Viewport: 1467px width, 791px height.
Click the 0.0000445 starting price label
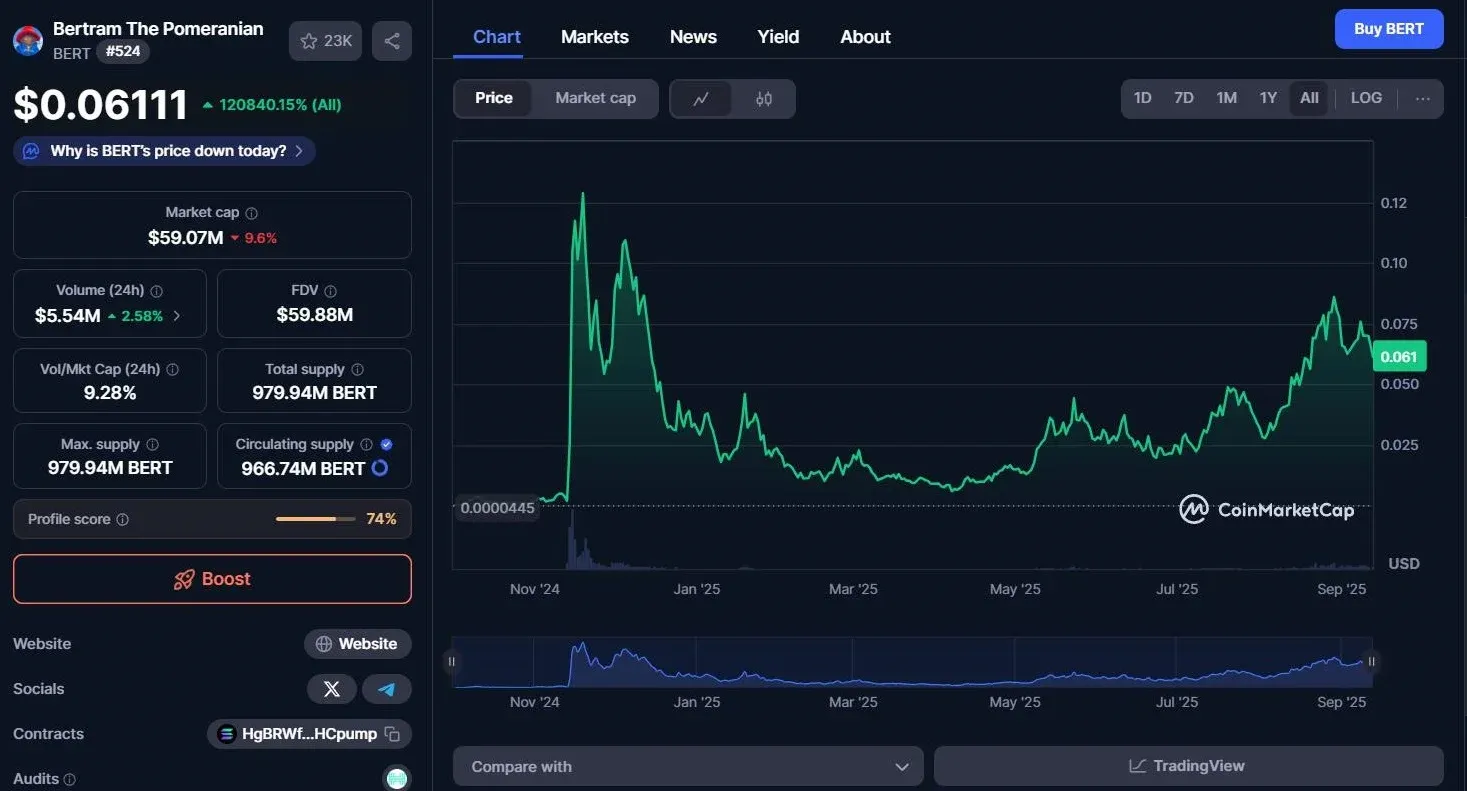point(497,508)
